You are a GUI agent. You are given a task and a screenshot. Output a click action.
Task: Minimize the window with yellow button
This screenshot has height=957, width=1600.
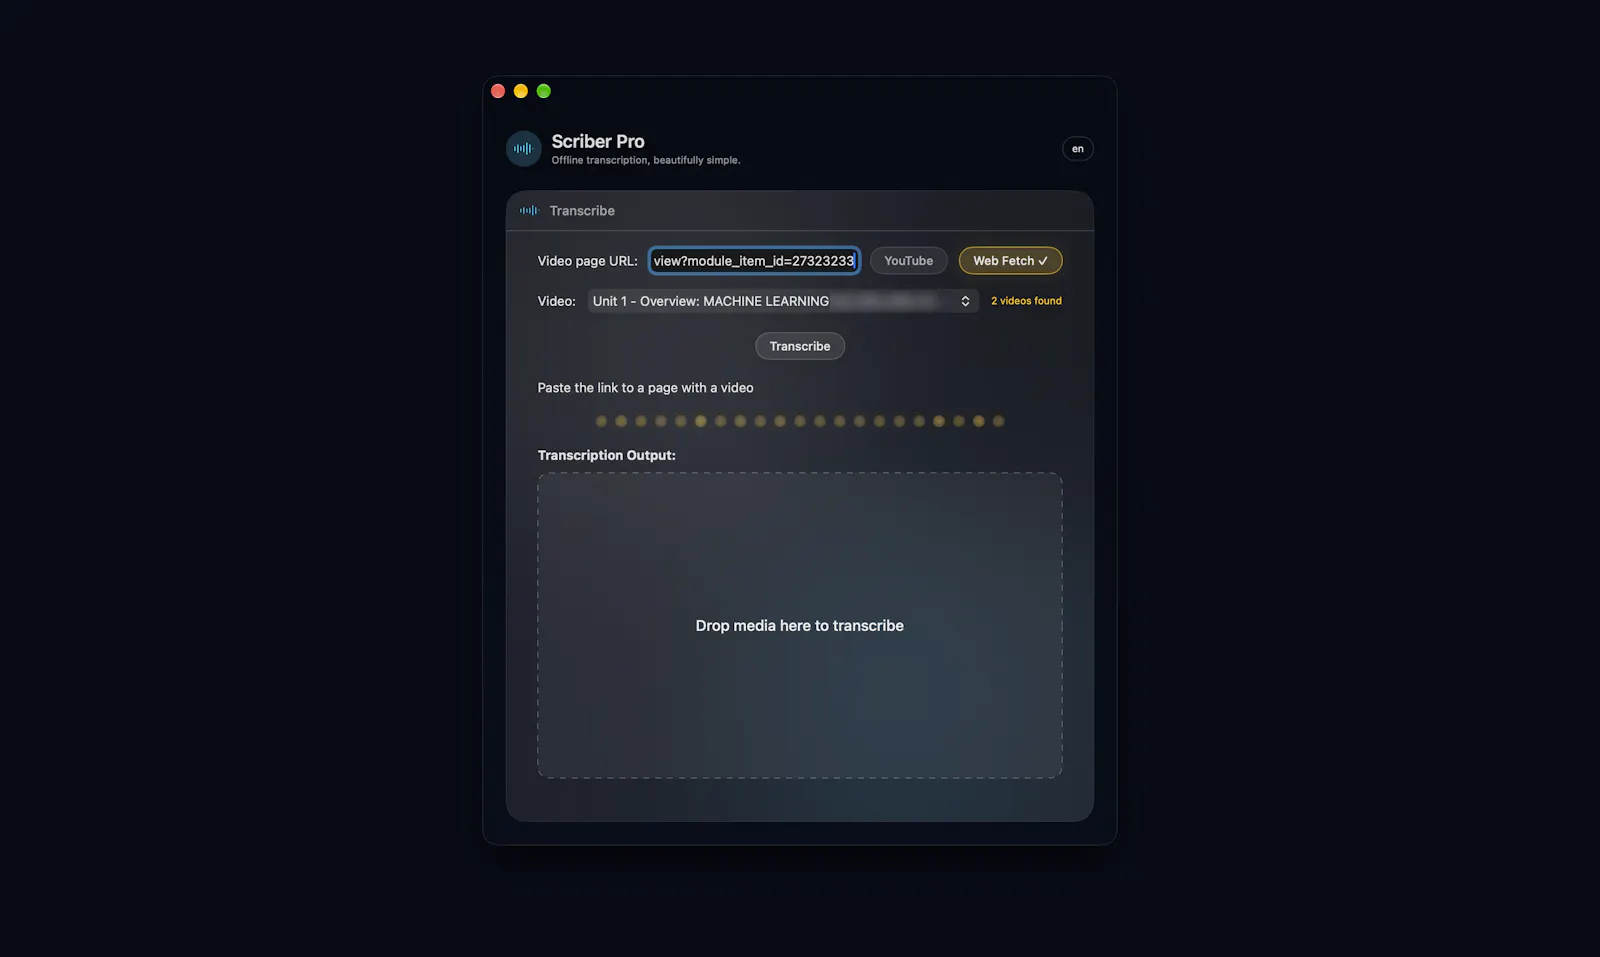[x=521, y=91]
